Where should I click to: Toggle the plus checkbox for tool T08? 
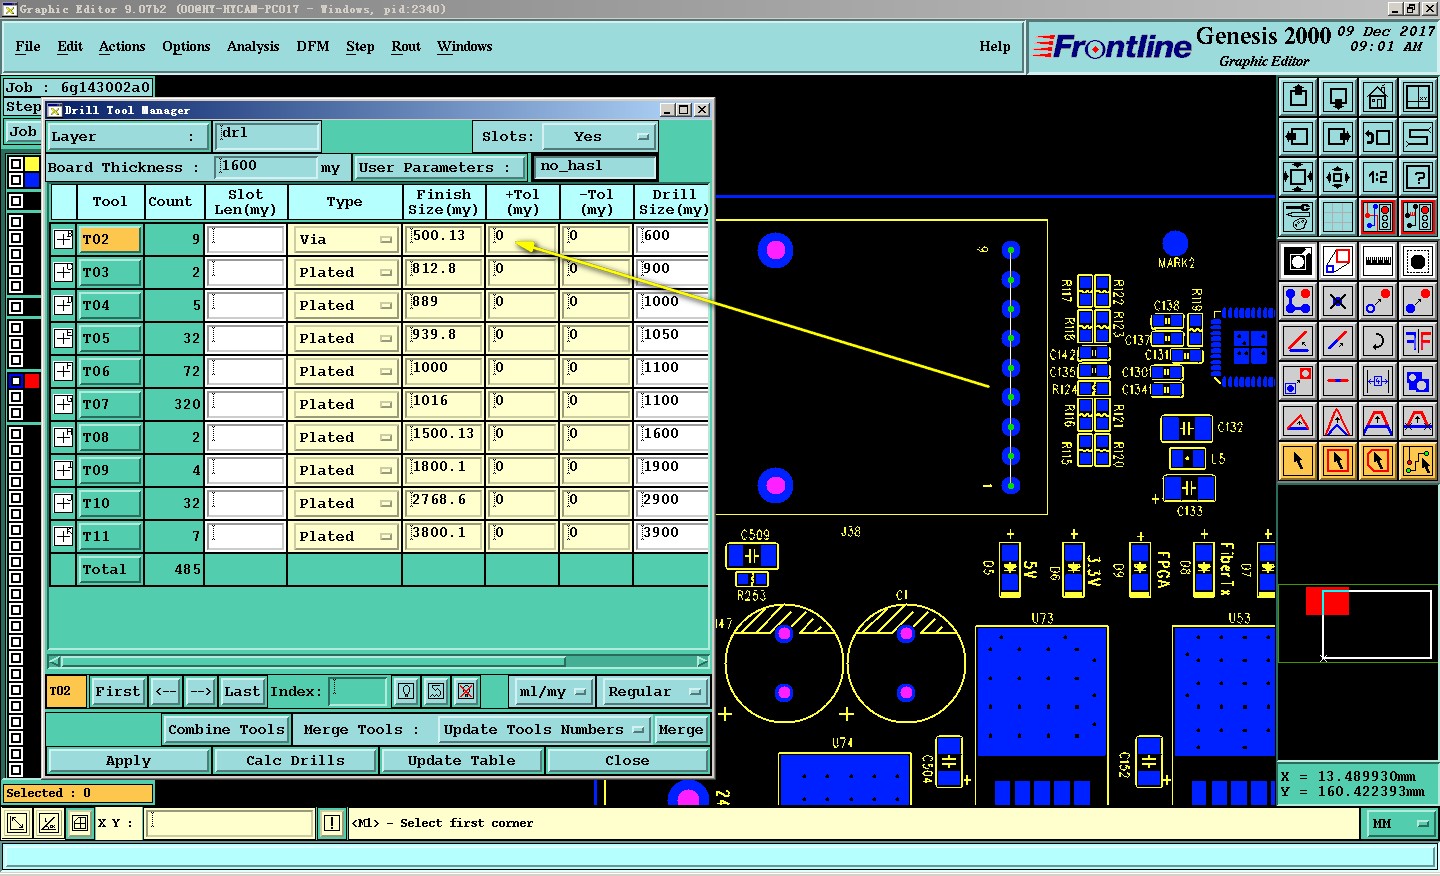(63, 437)
